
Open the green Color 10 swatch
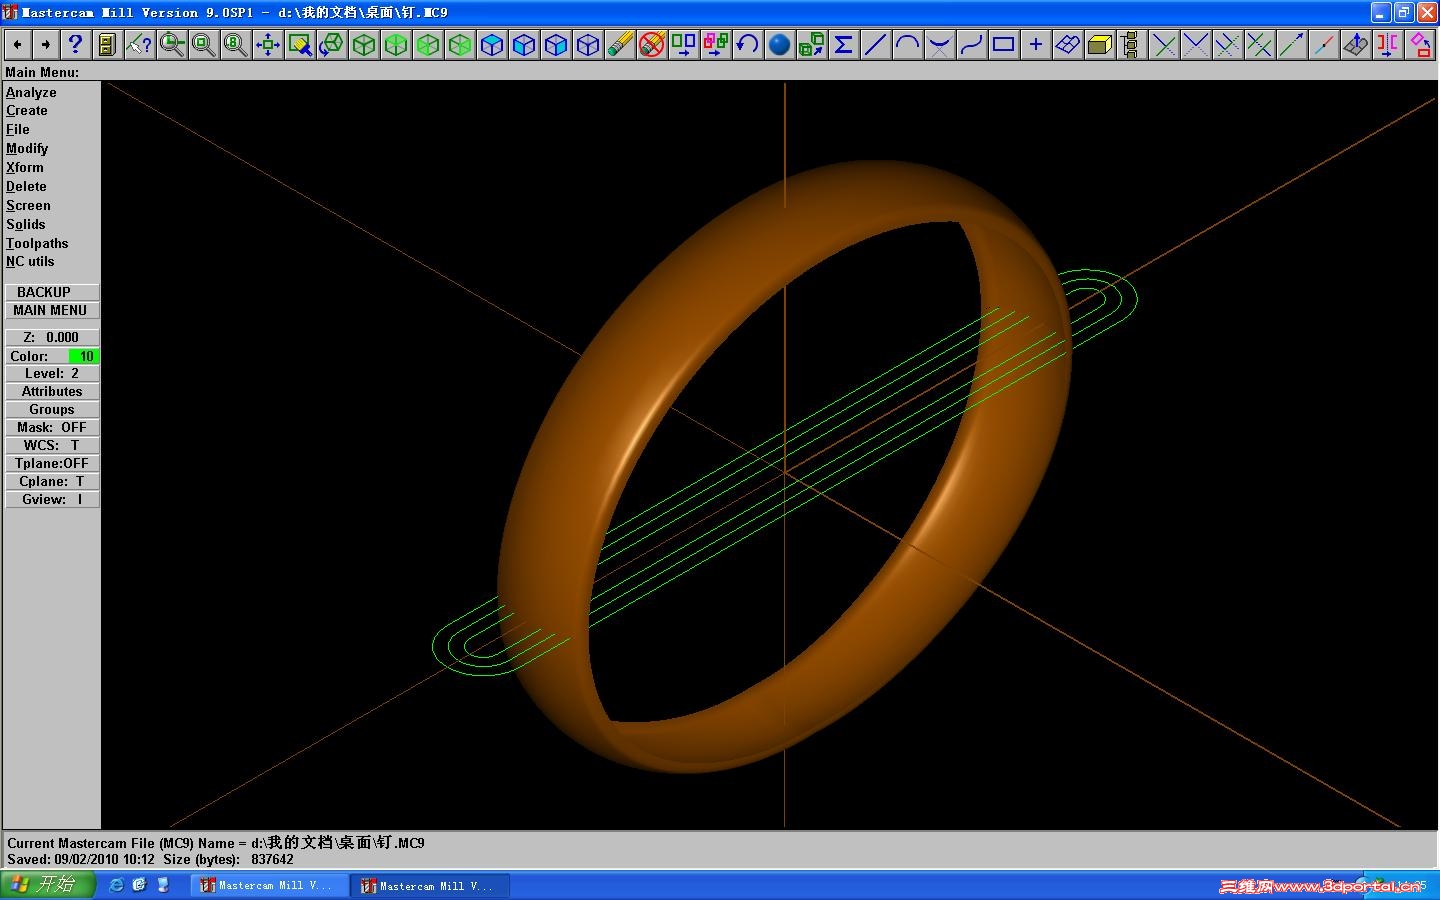(83, 356)
